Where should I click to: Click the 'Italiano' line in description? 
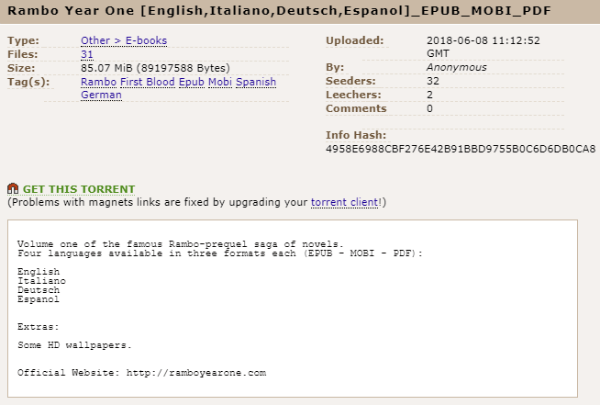pyautogui.click(x=41, y=281)
